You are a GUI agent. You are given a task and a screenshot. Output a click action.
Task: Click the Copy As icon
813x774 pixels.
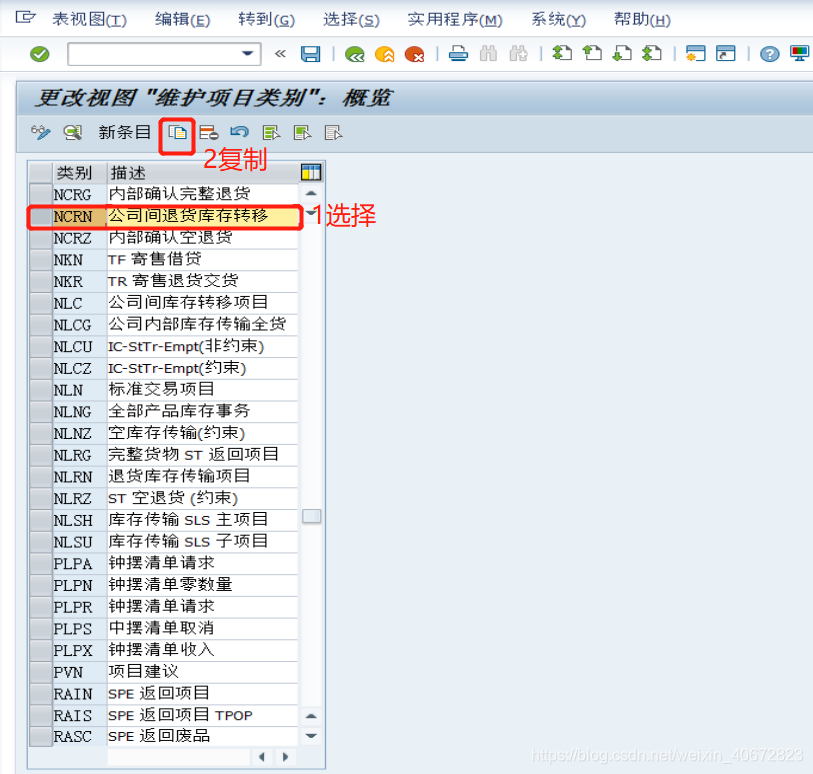(177, 133)
